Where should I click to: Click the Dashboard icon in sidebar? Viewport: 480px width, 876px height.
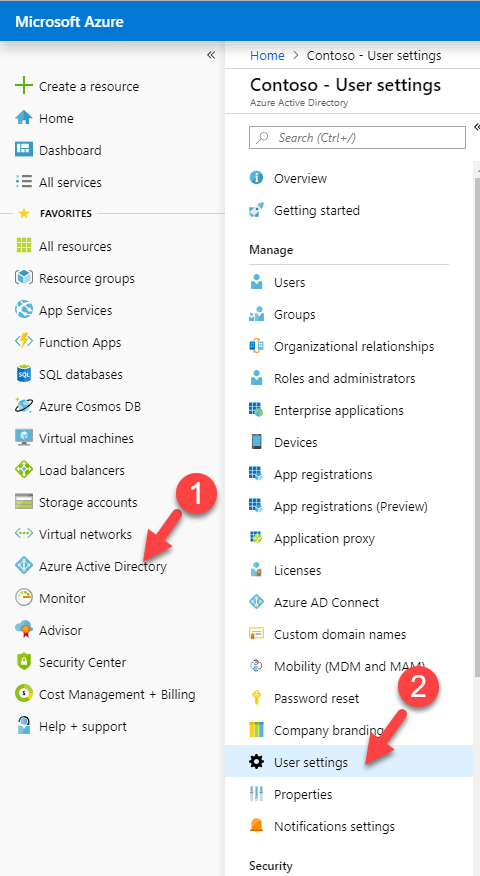point(24,150)
